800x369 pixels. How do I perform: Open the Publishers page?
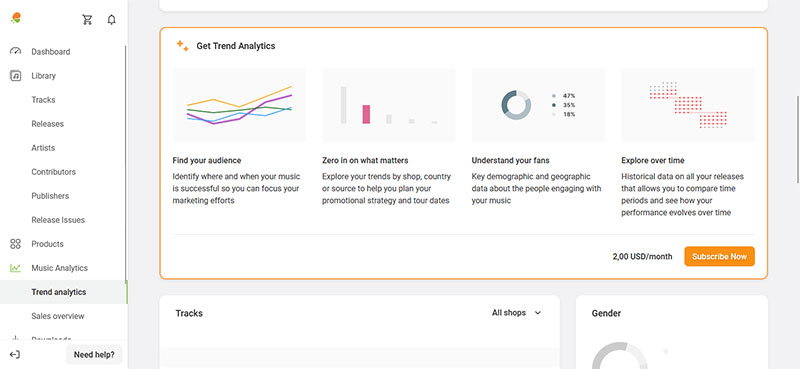(50, 195)
